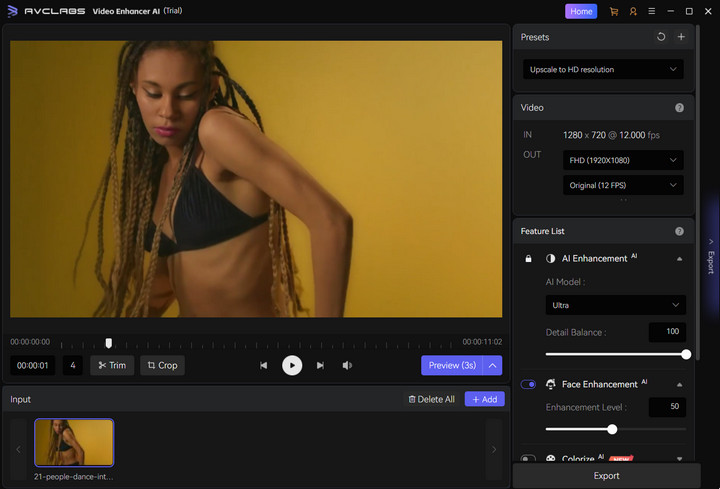Click the start time 00:00:00:00
This screenshot has width=720, height=489.
30,342
